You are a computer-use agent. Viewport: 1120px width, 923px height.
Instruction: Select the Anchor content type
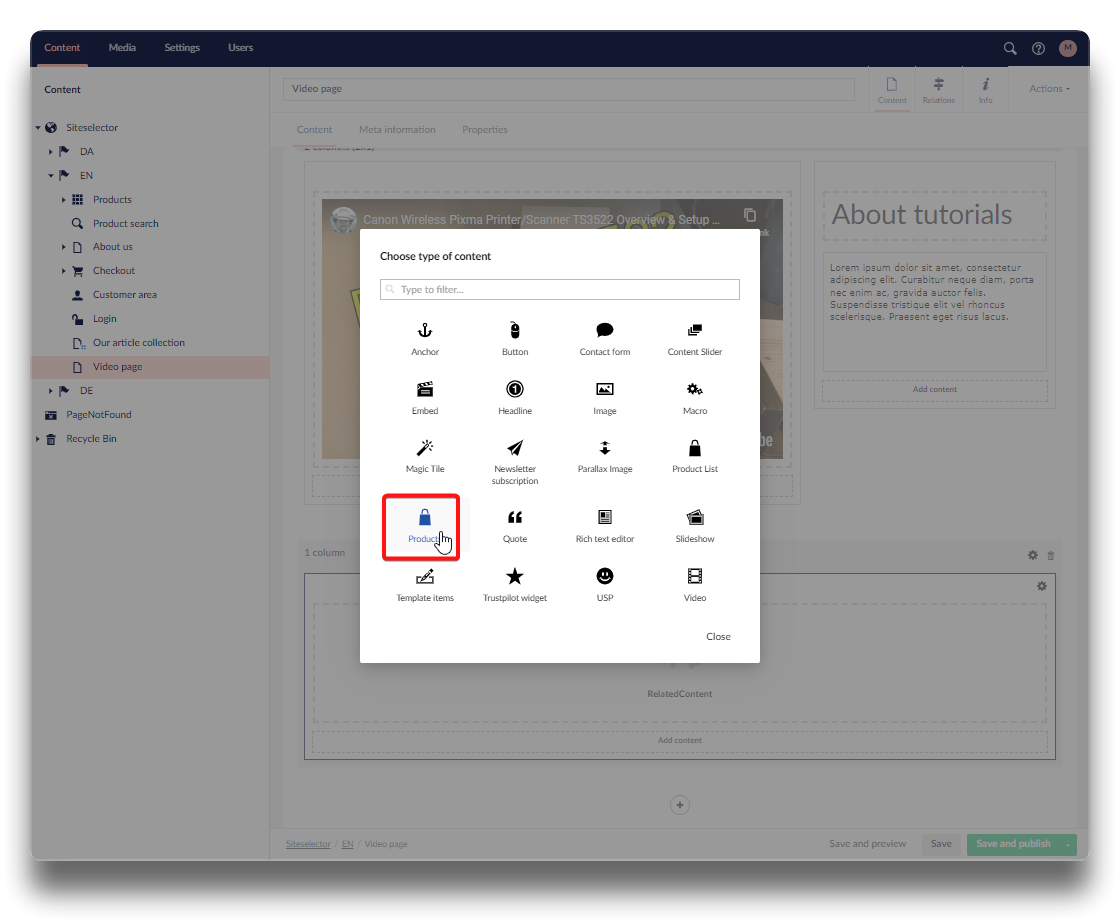pyautogui.click(x=425, y=331)
